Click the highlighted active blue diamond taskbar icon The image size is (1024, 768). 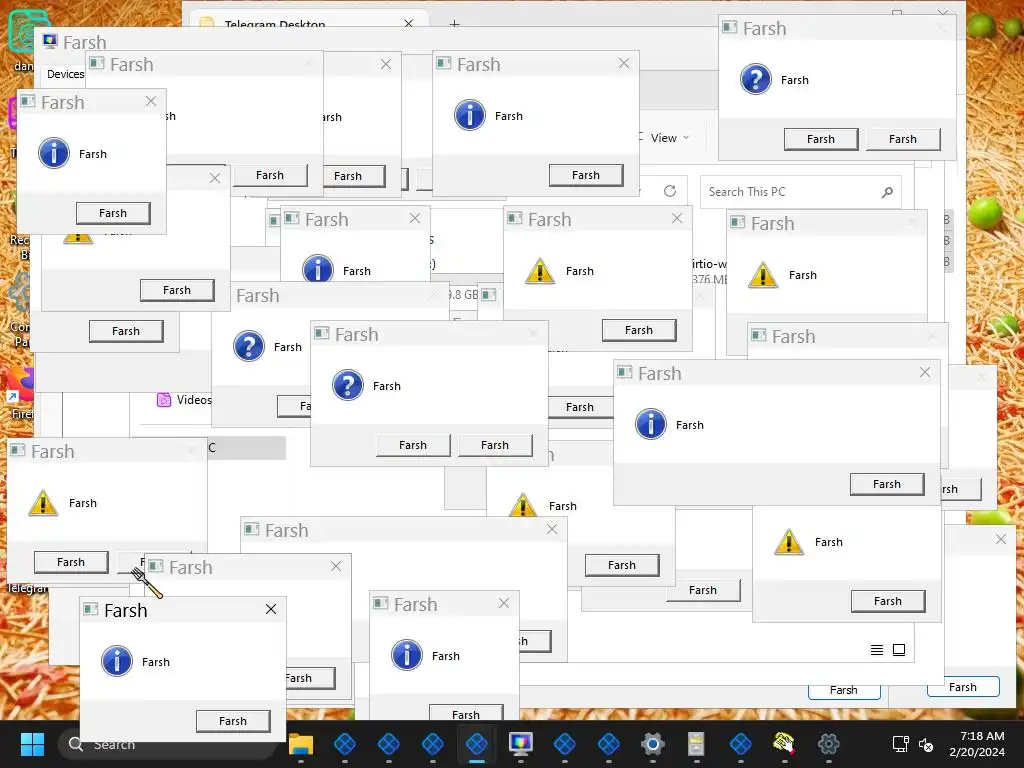coord(477,744)
